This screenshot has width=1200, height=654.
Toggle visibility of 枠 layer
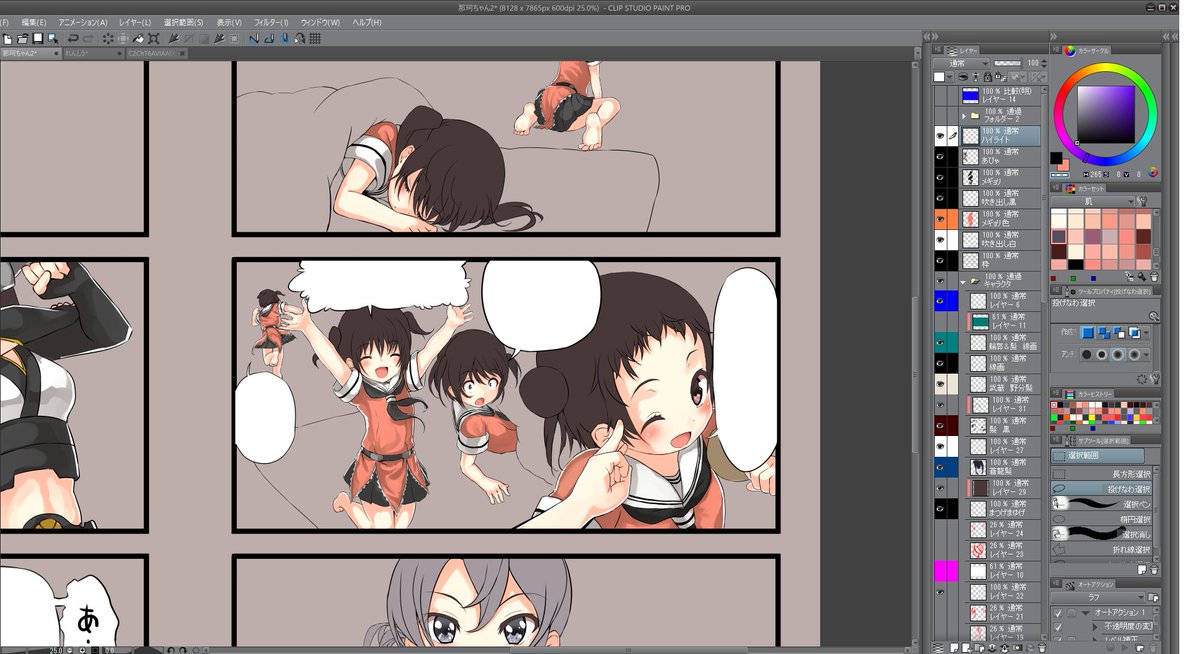click(x=940, y=260)
